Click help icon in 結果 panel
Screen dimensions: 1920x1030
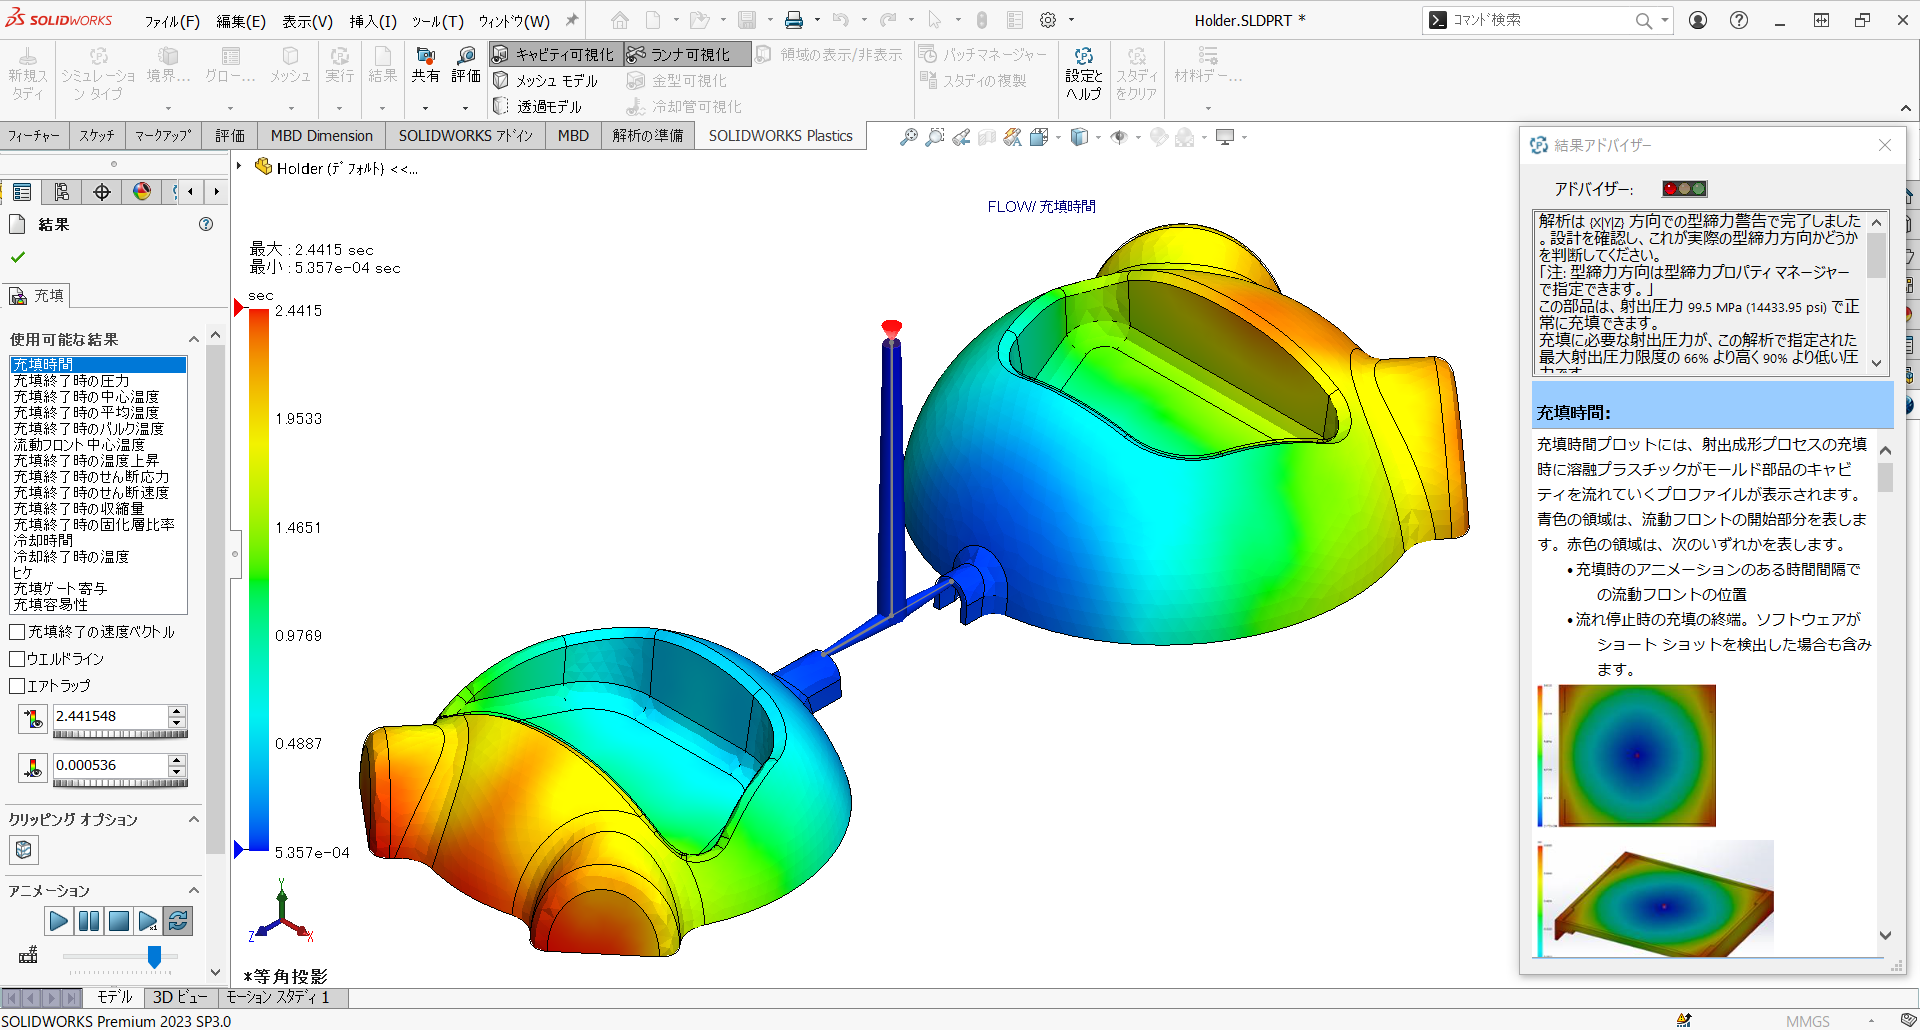[x=206, y=224]
